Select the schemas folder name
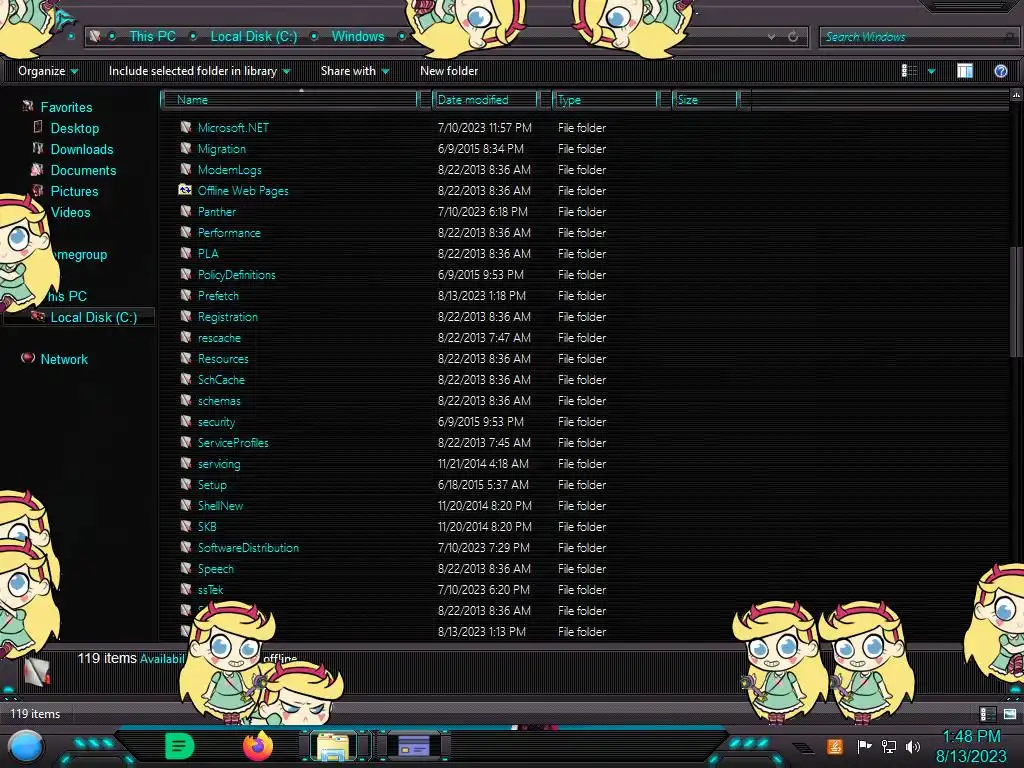Screen dimensions: 1024x768 coord(219,400)
